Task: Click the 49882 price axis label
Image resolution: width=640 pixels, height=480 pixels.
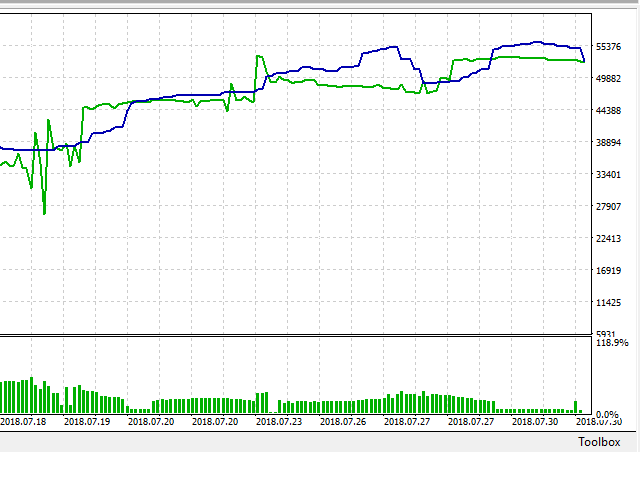Action: click(x=610, y=79)
